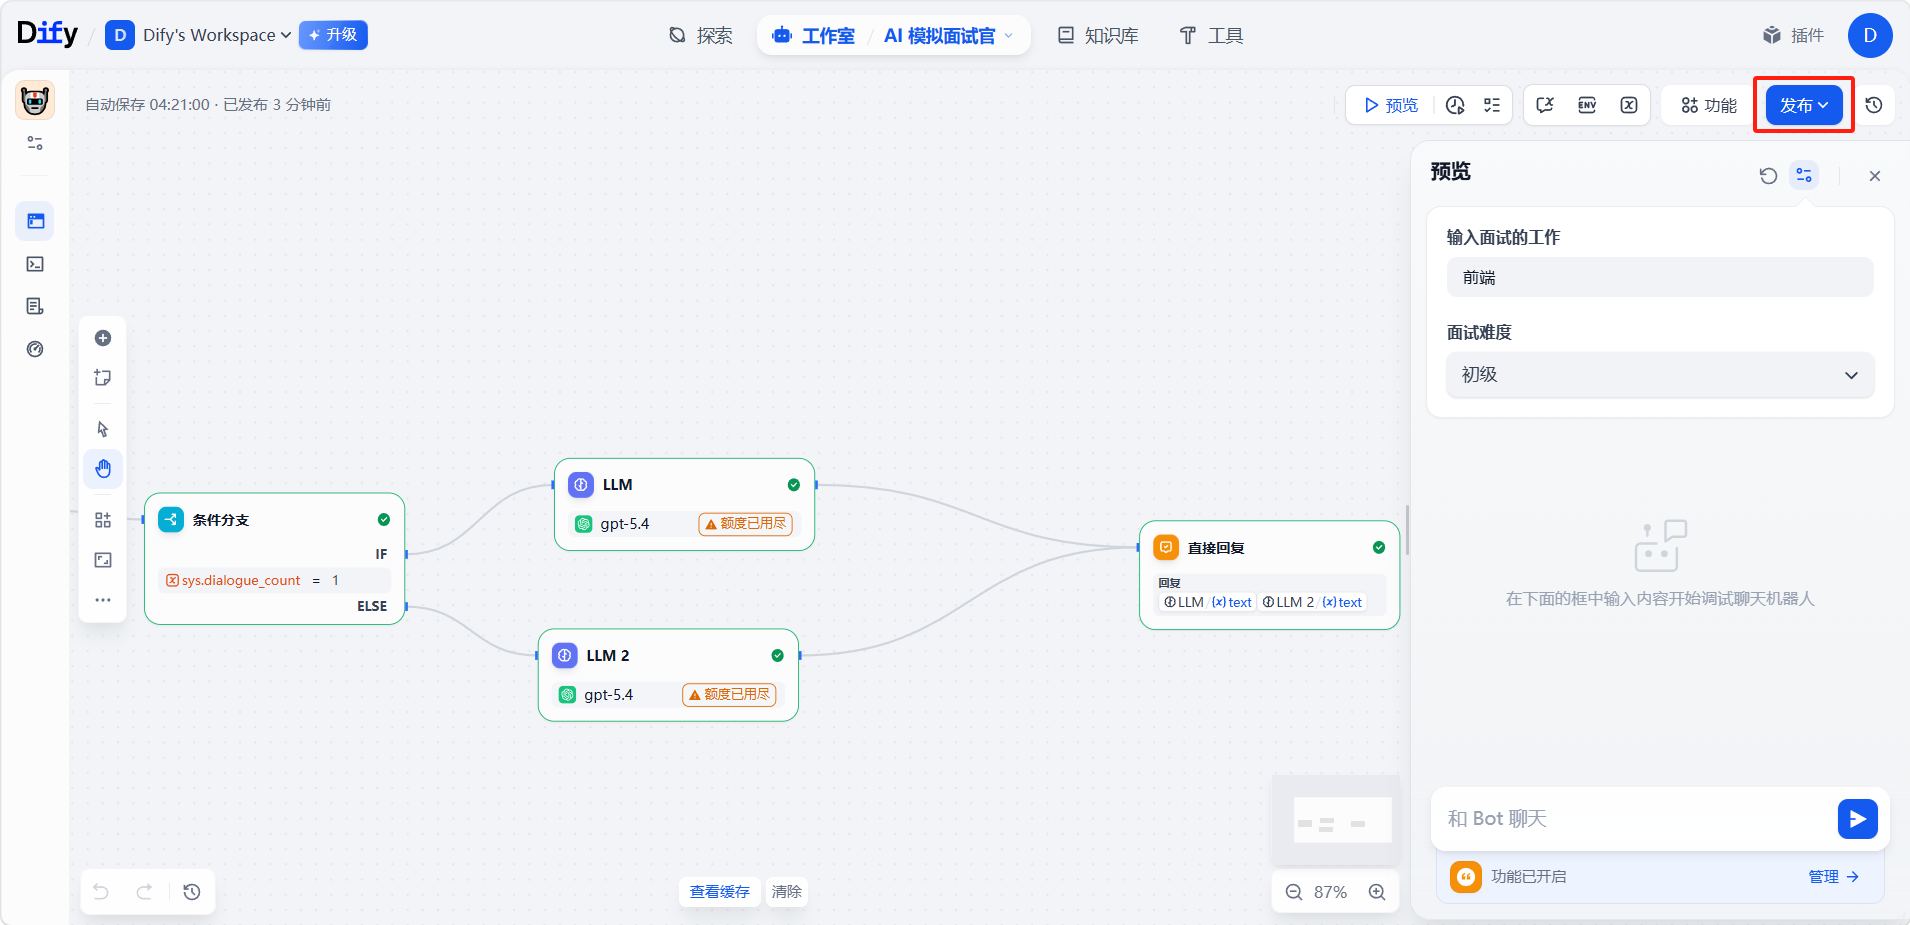Open the 发布 publish dropdown
Viewport: 1910px width, 925px height.
1803,105
